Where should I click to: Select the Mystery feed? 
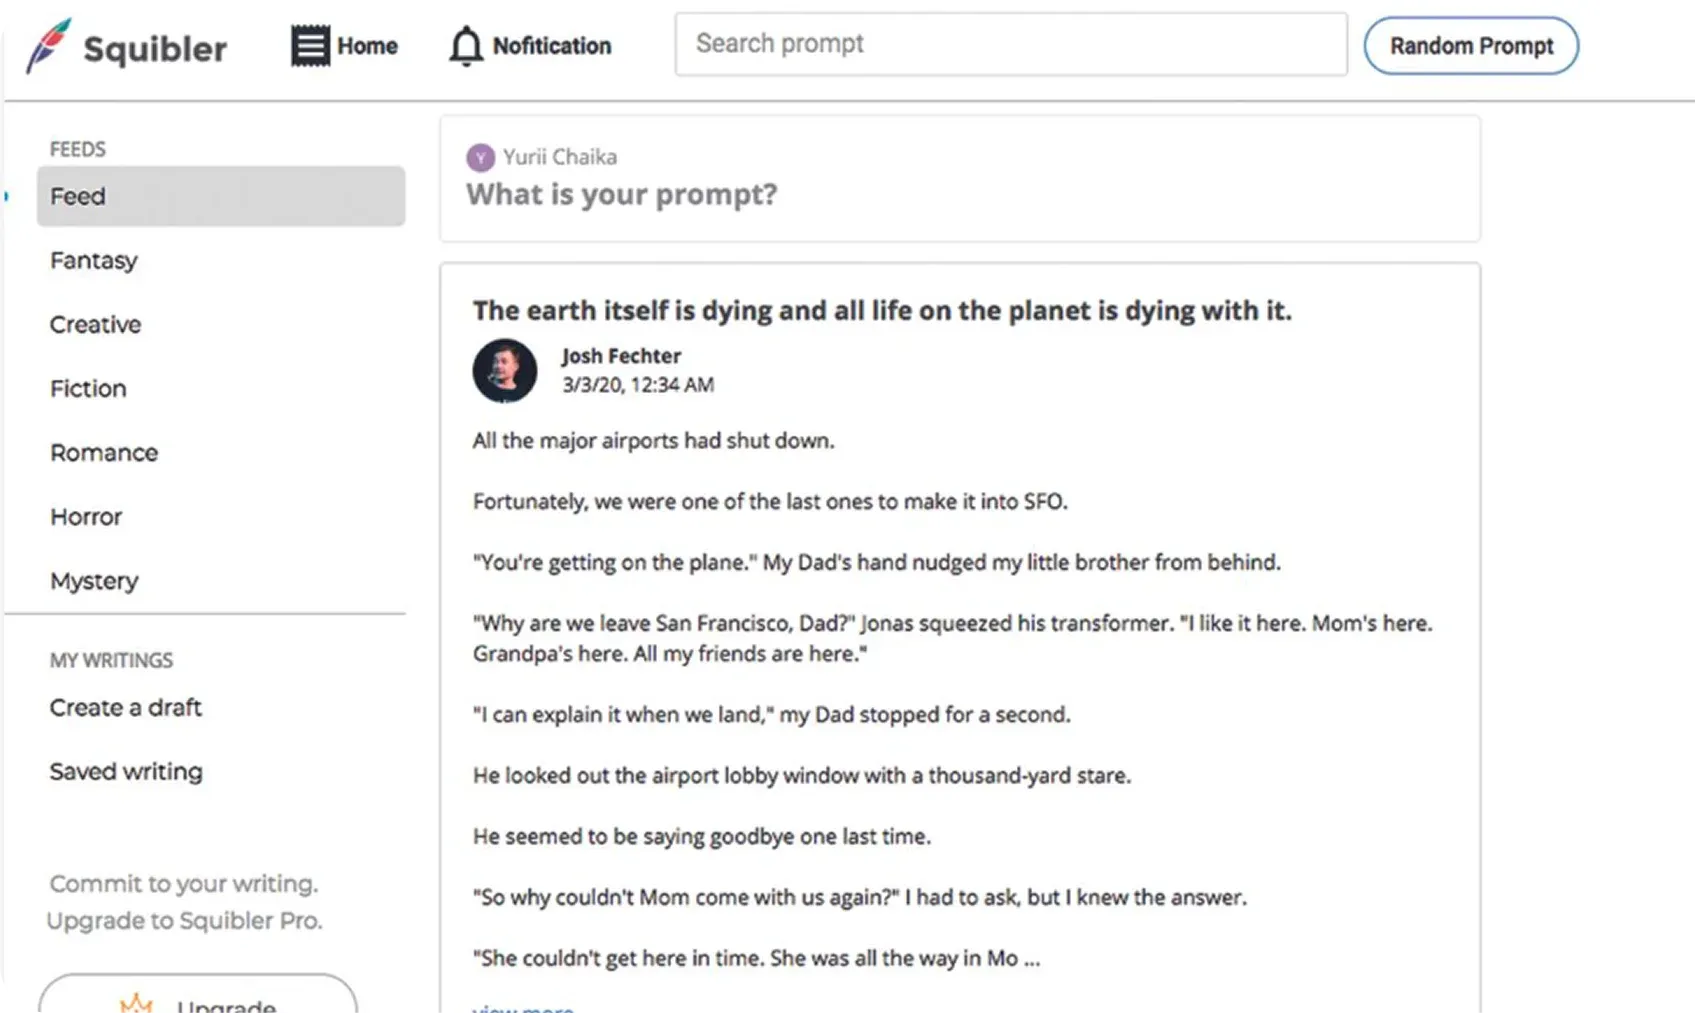tap(95, 581)
